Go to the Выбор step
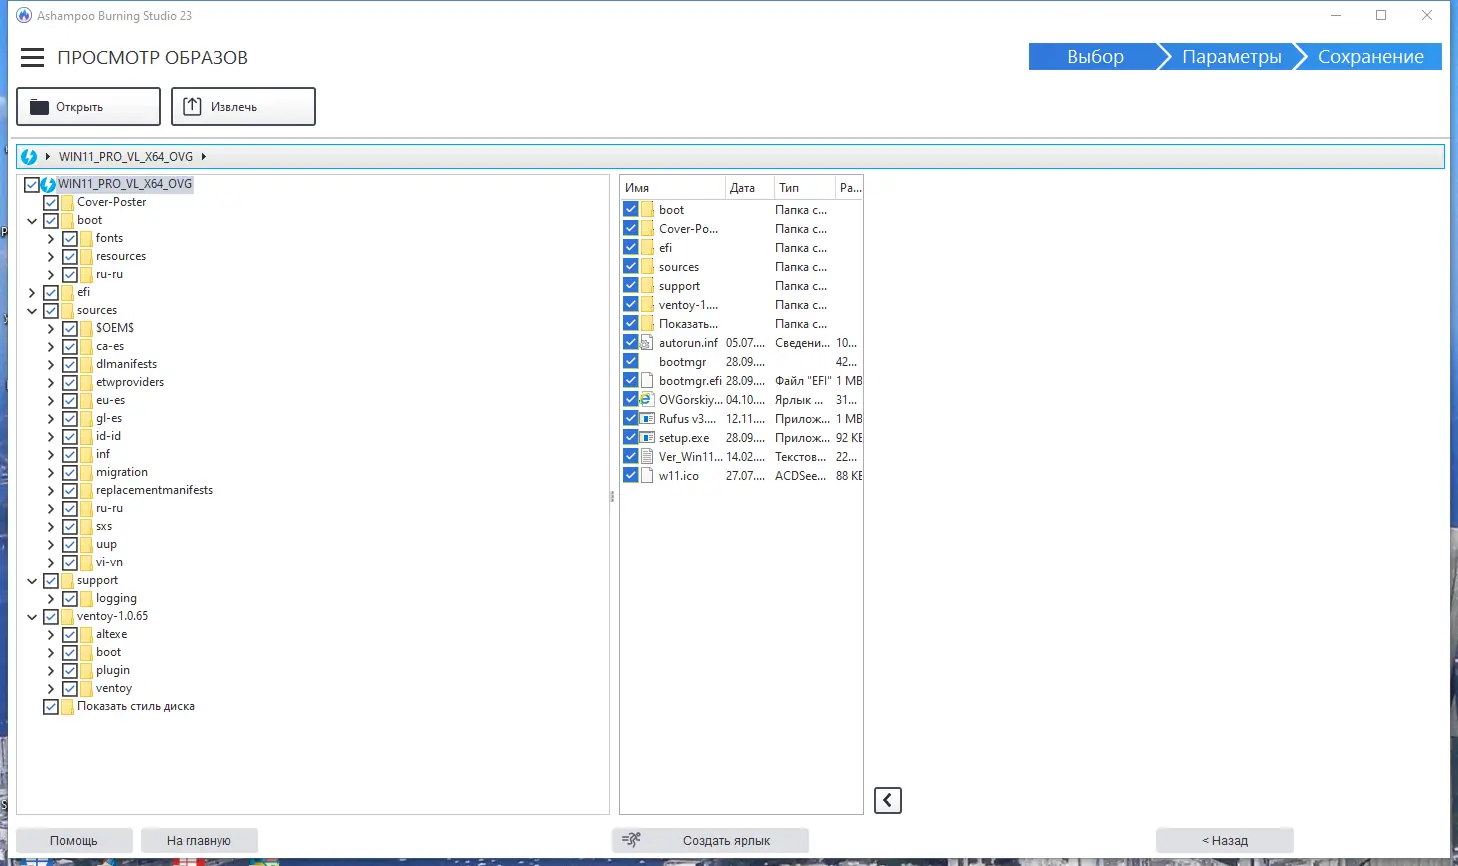1458x866 pixels. 1094,57
